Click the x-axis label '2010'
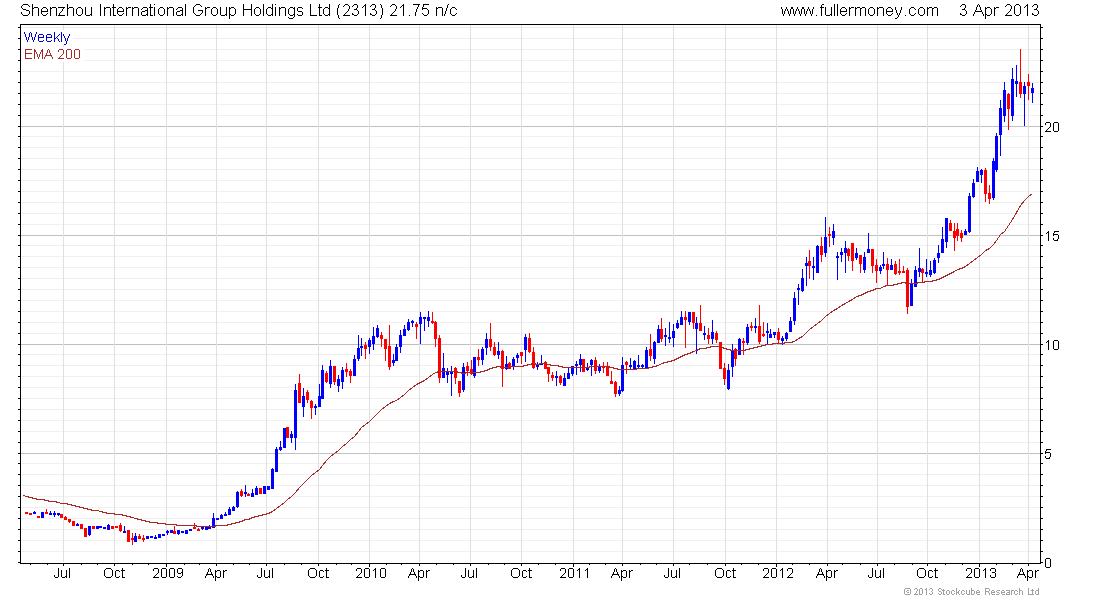The image size is (1100, 600). [x=370, y=573]
